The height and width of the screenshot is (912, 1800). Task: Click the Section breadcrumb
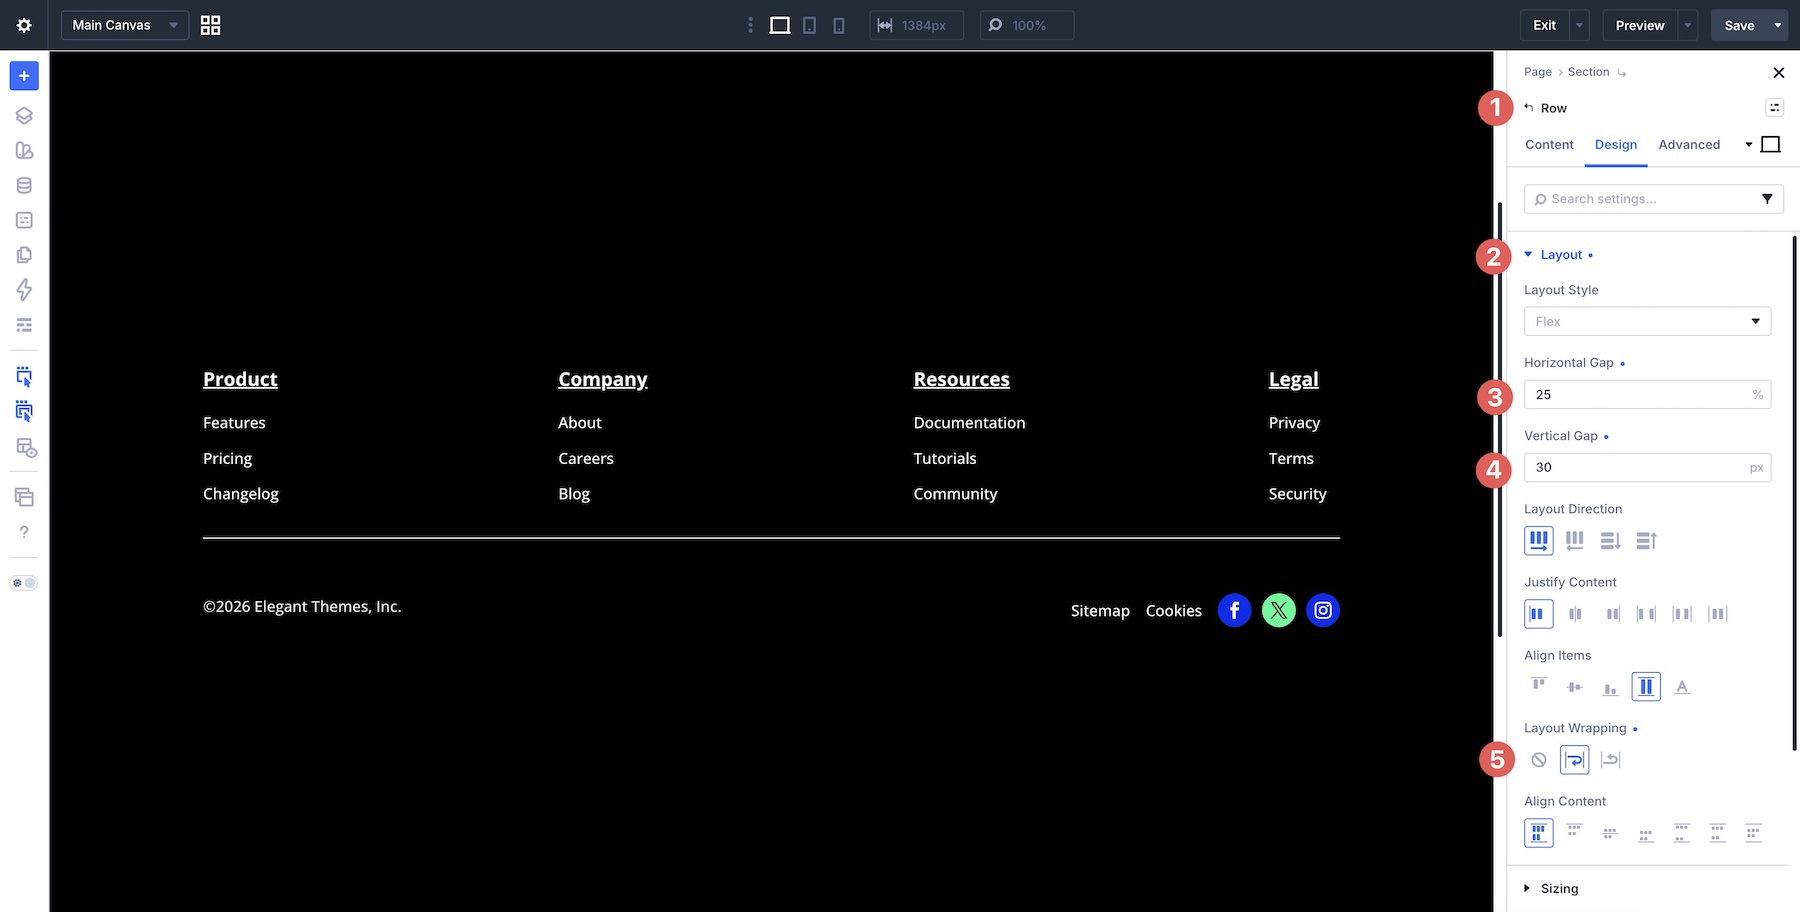tap(1588, 72)
